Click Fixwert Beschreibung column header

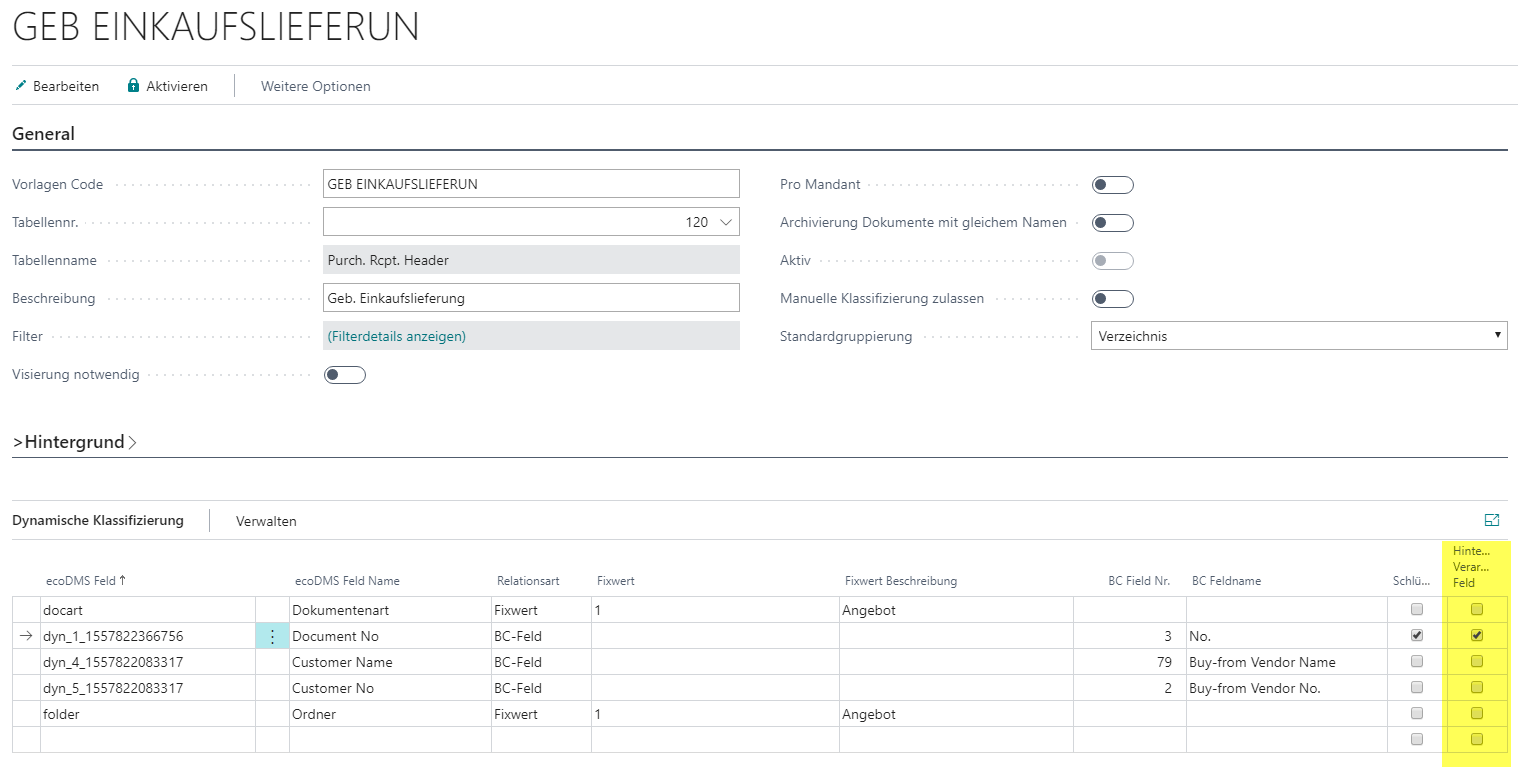click(901, 581)
